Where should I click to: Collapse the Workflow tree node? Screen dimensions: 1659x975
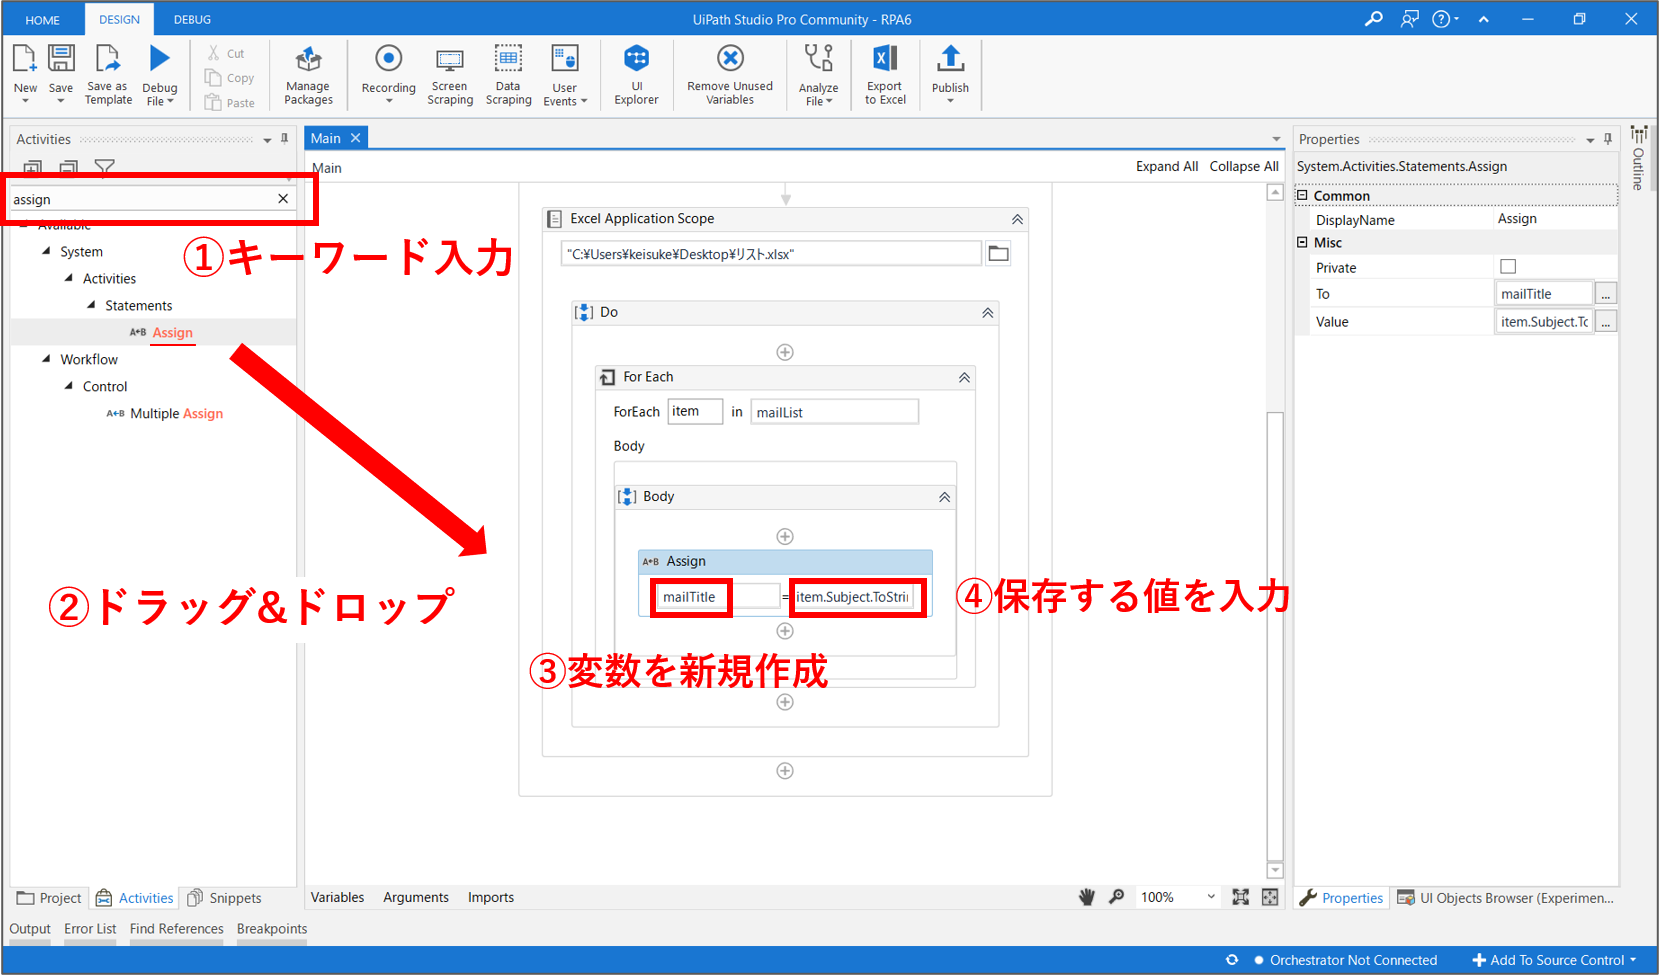pyautogui.click(x=46, y=359)
